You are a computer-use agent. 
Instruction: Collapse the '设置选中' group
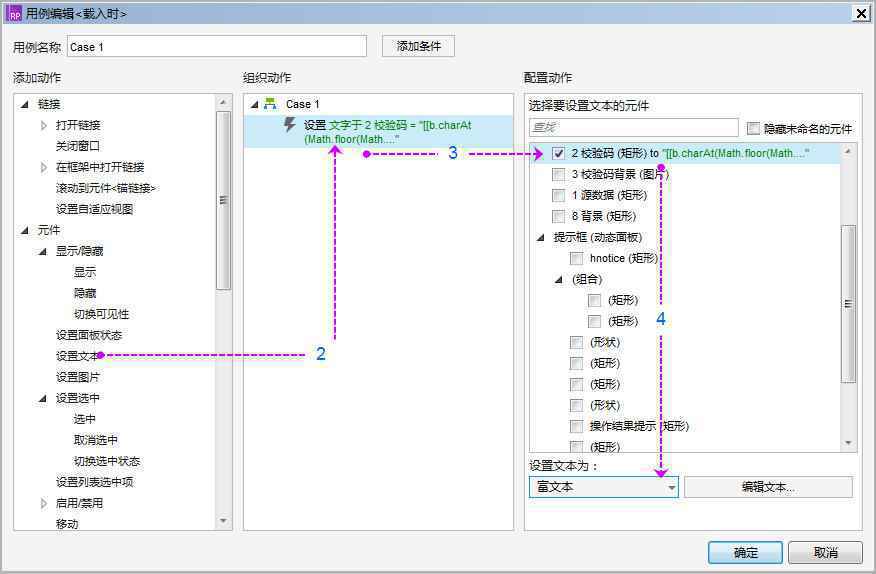(x=42, y=398)
